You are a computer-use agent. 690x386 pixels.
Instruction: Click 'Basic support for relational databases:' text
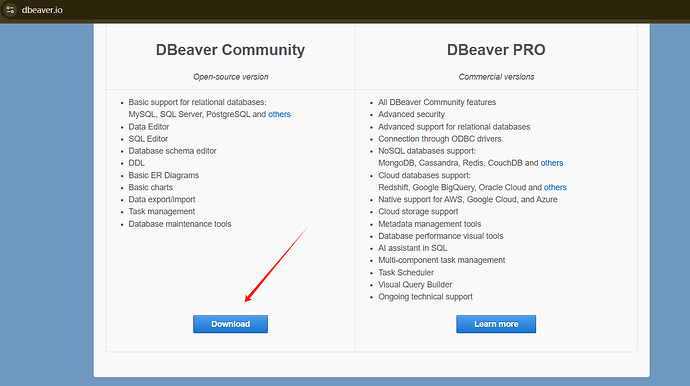click(198, 102)
